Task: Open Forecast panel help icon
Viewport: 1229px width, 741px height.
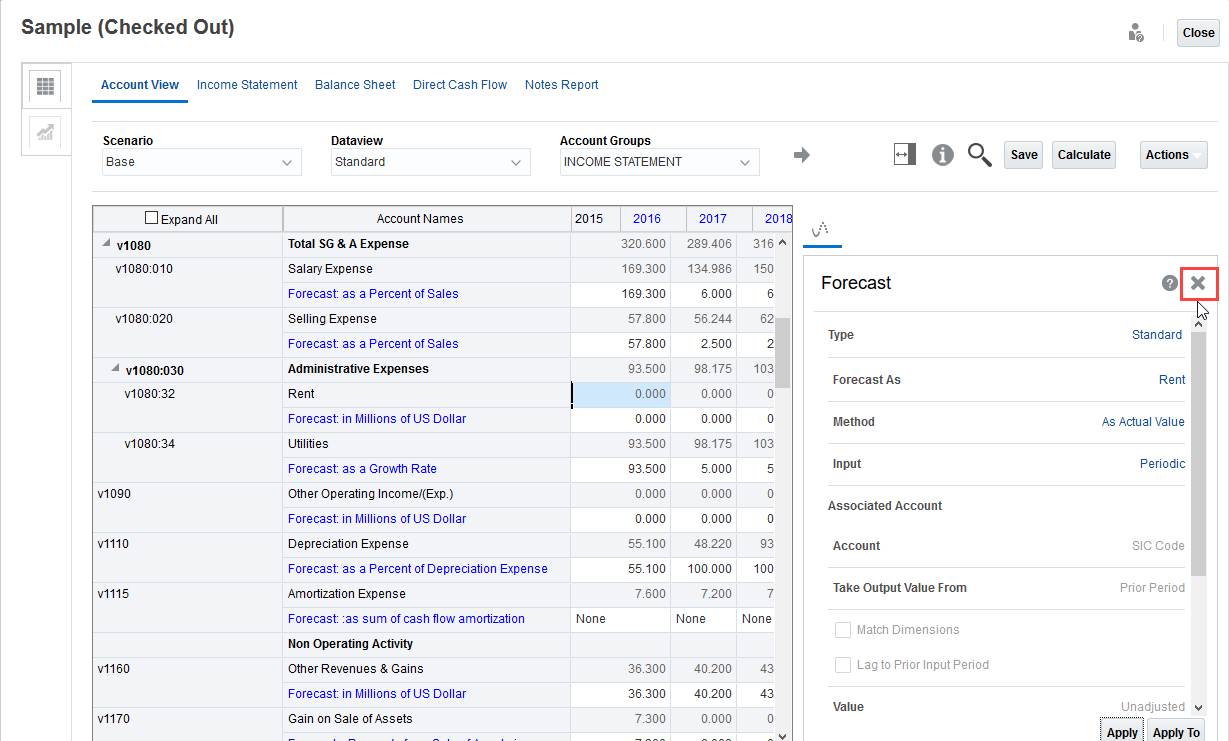Action: (x=1169, y=283)
